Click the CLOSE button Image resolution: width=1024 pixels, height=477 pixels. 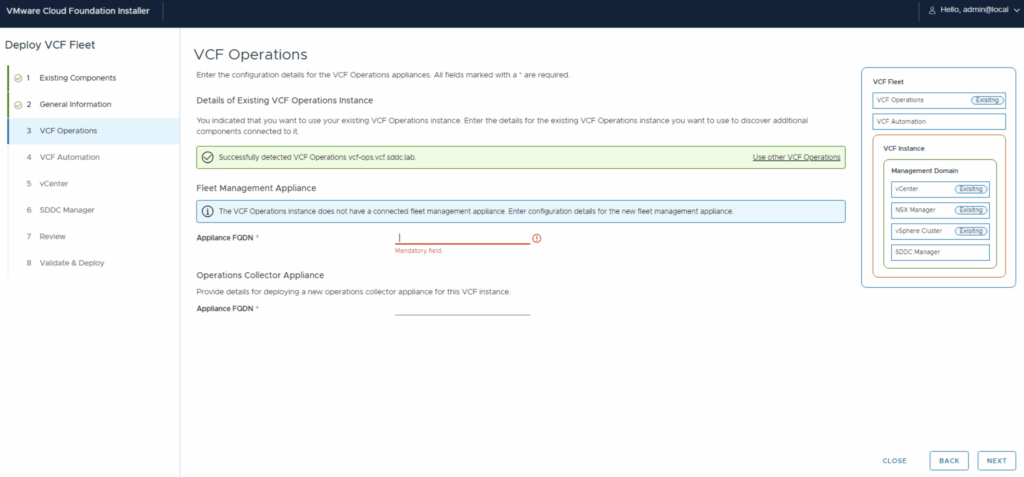894,461
